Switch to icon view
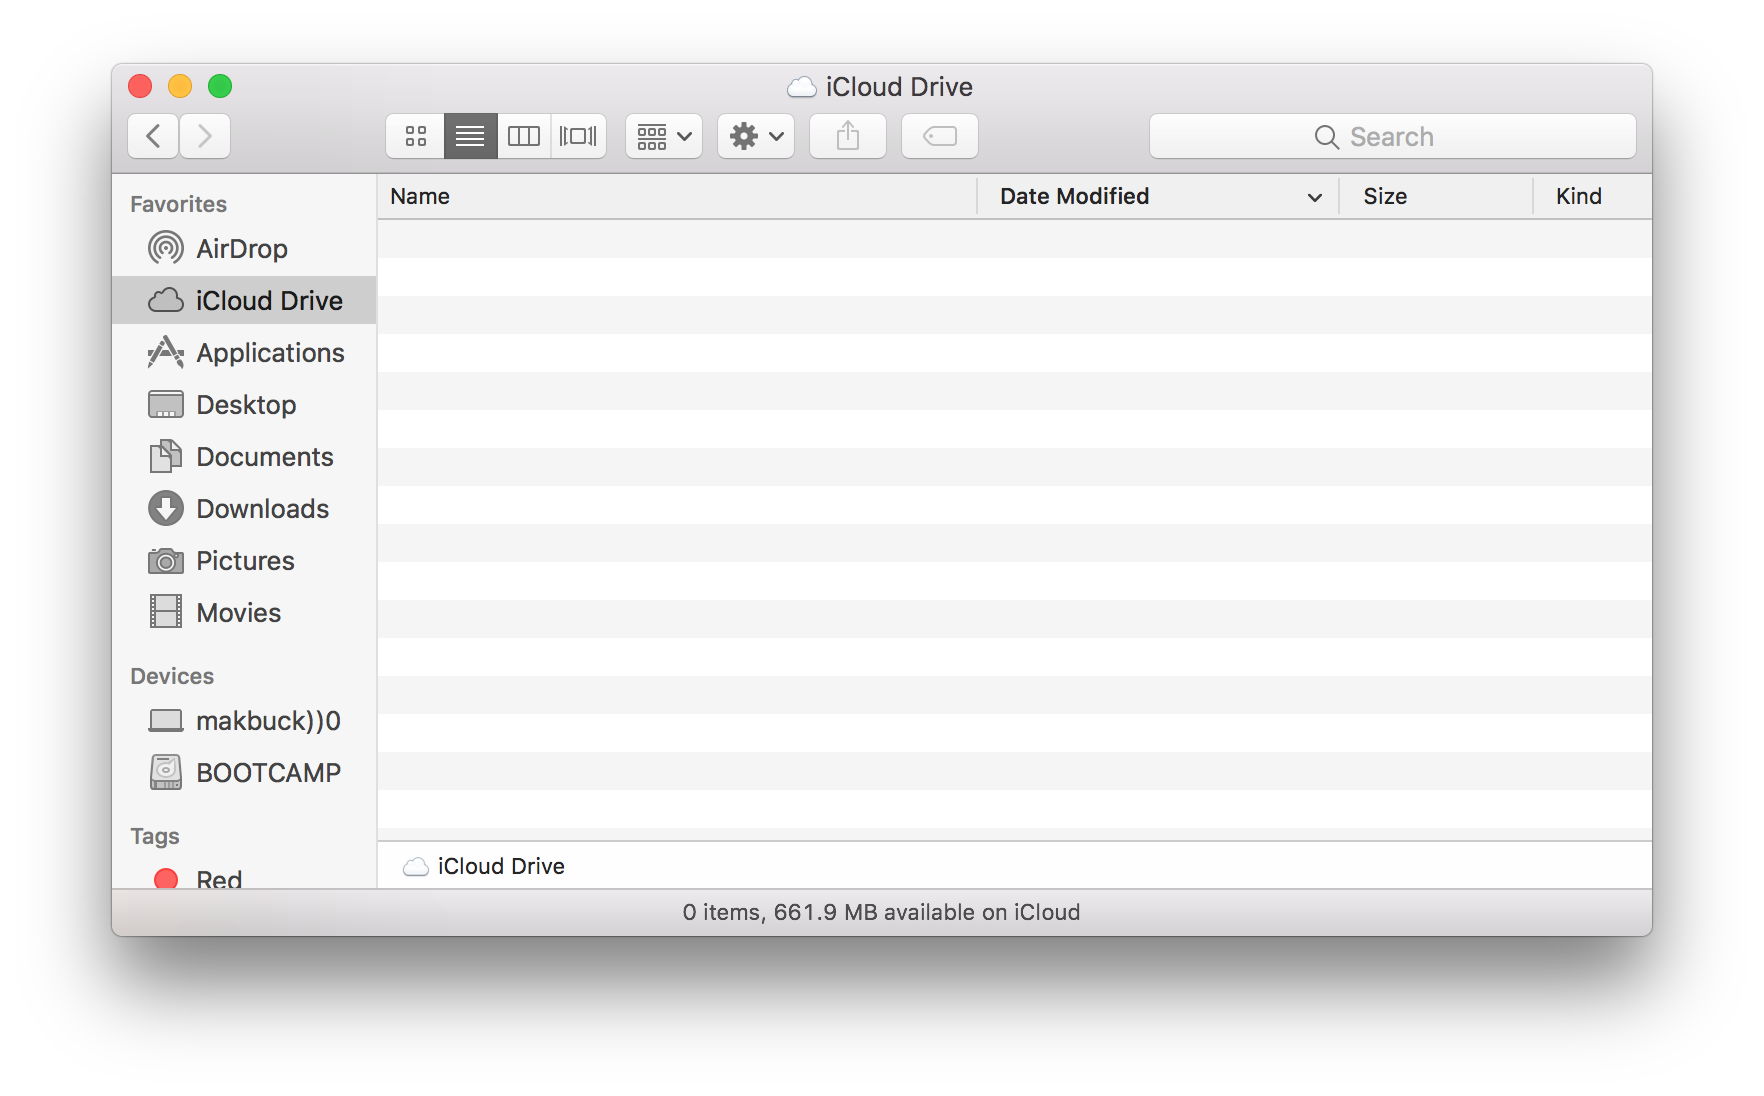 coord(416,136)
